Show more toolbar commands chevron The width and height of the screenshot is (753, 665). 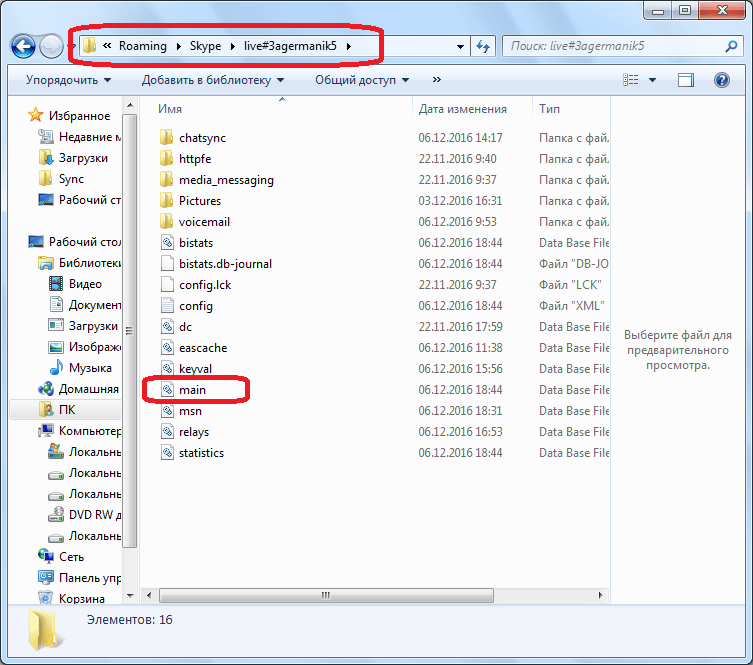point(437,80)
